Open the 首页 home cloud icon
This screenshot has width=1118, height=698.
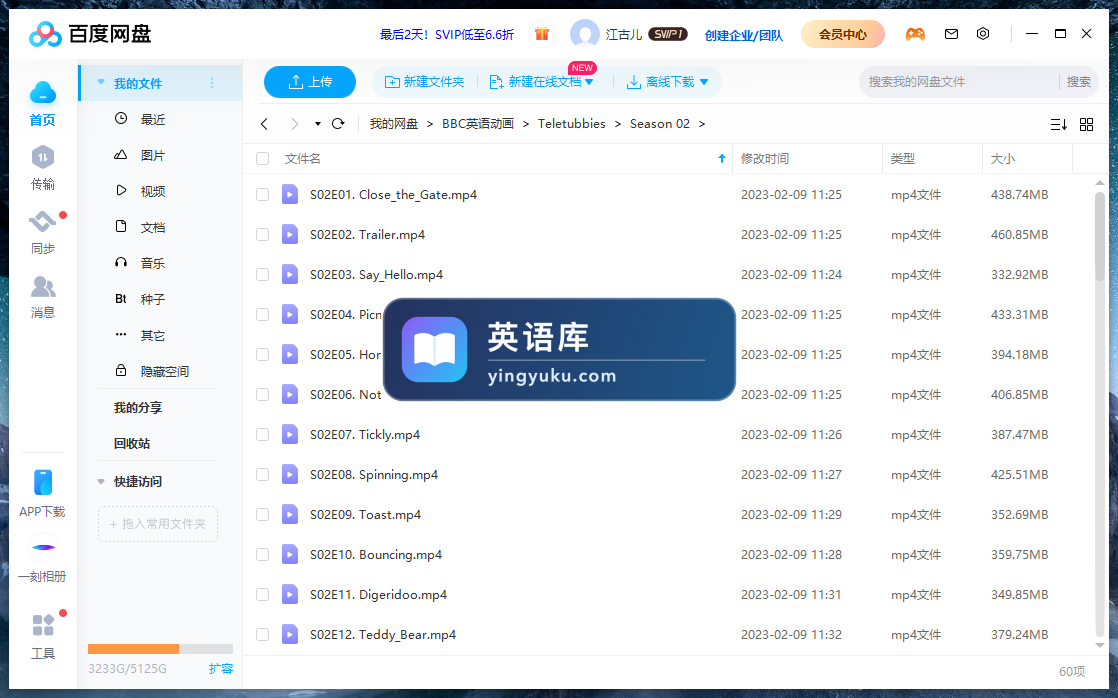pos(43,93)
